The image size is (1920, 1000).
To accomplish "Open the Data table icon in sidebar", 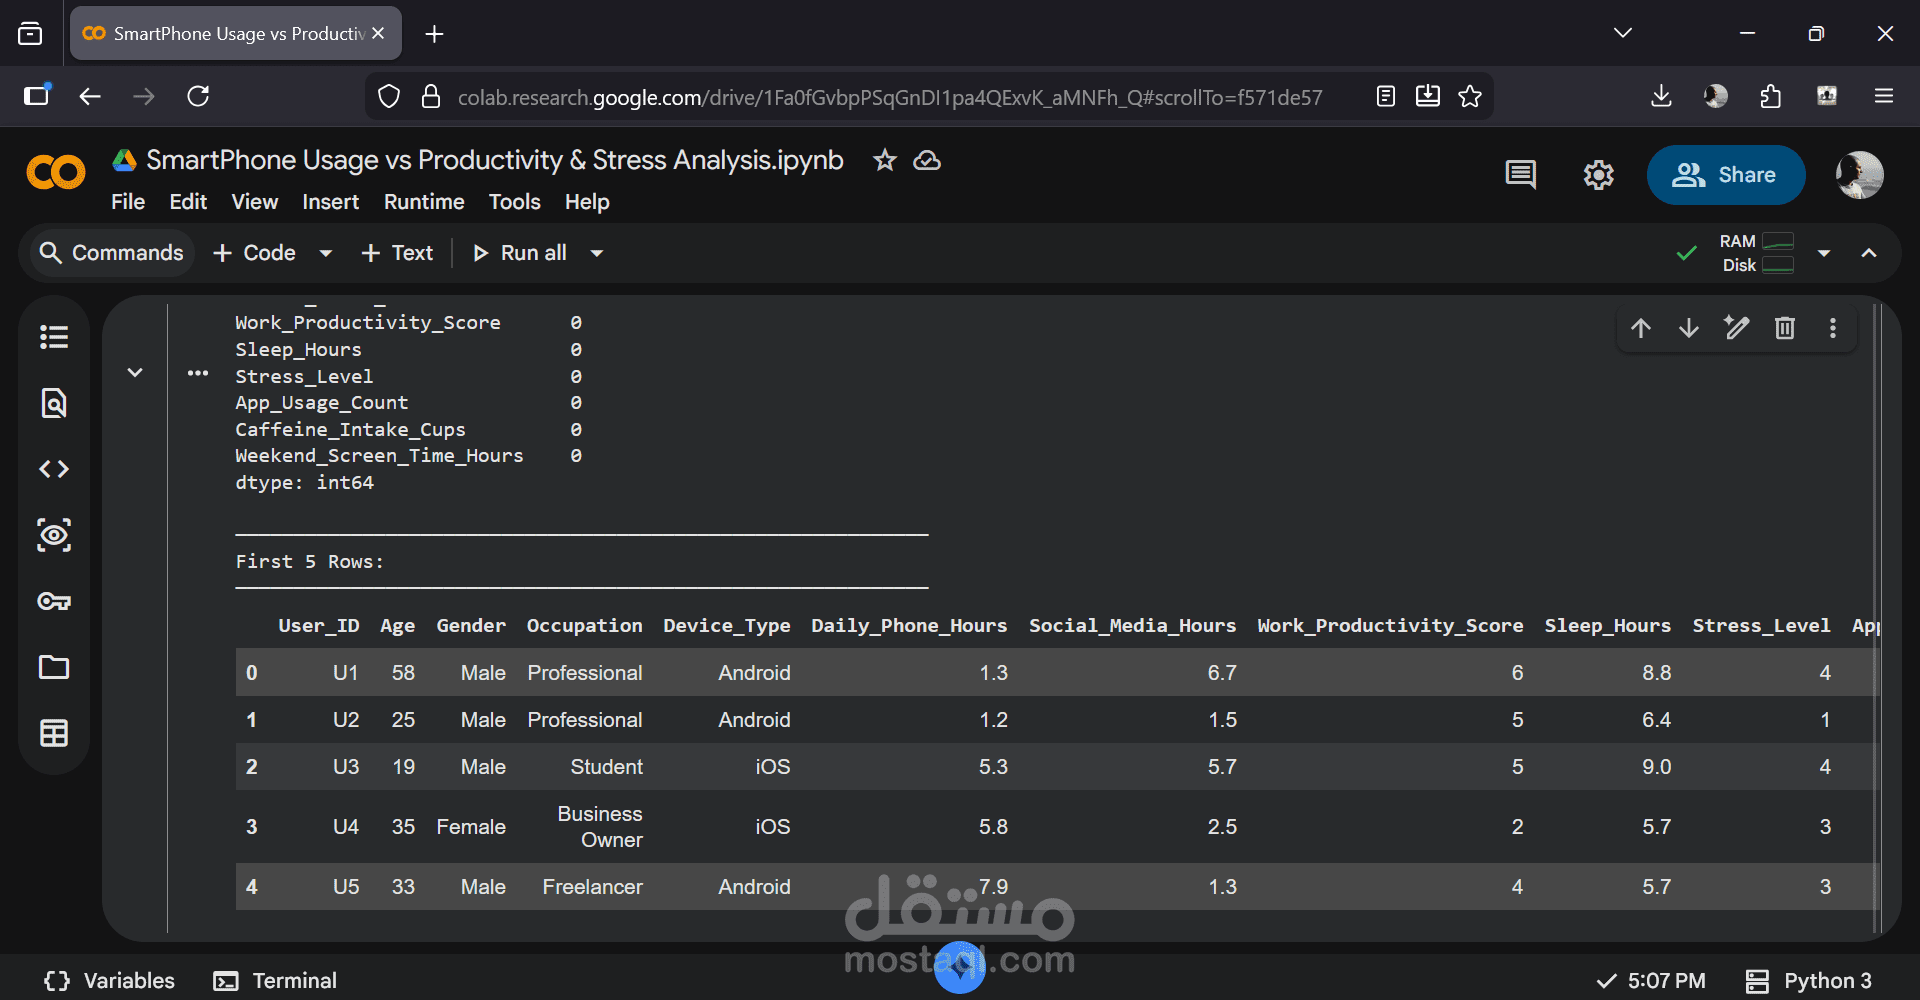I will point(54,733).
